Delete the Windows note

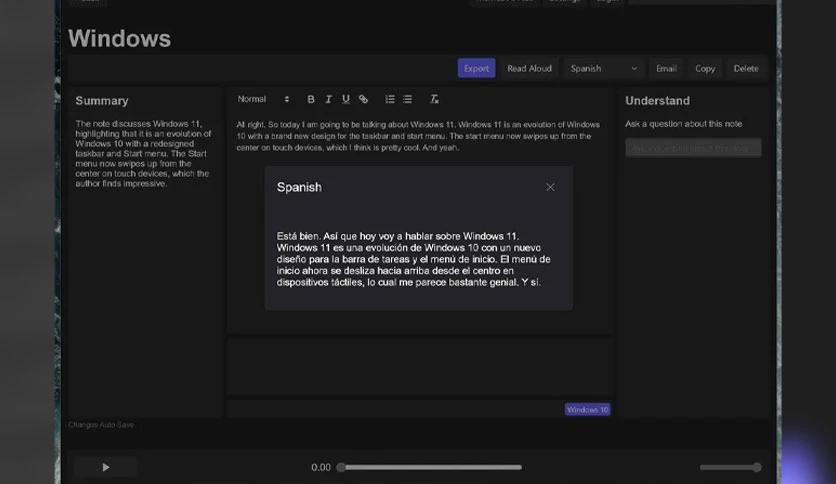(x=746, y=68)
